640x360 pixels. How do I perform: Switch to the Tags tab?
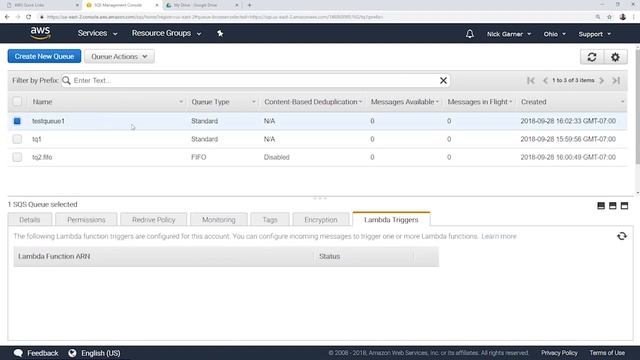click(x=270, y=220)
